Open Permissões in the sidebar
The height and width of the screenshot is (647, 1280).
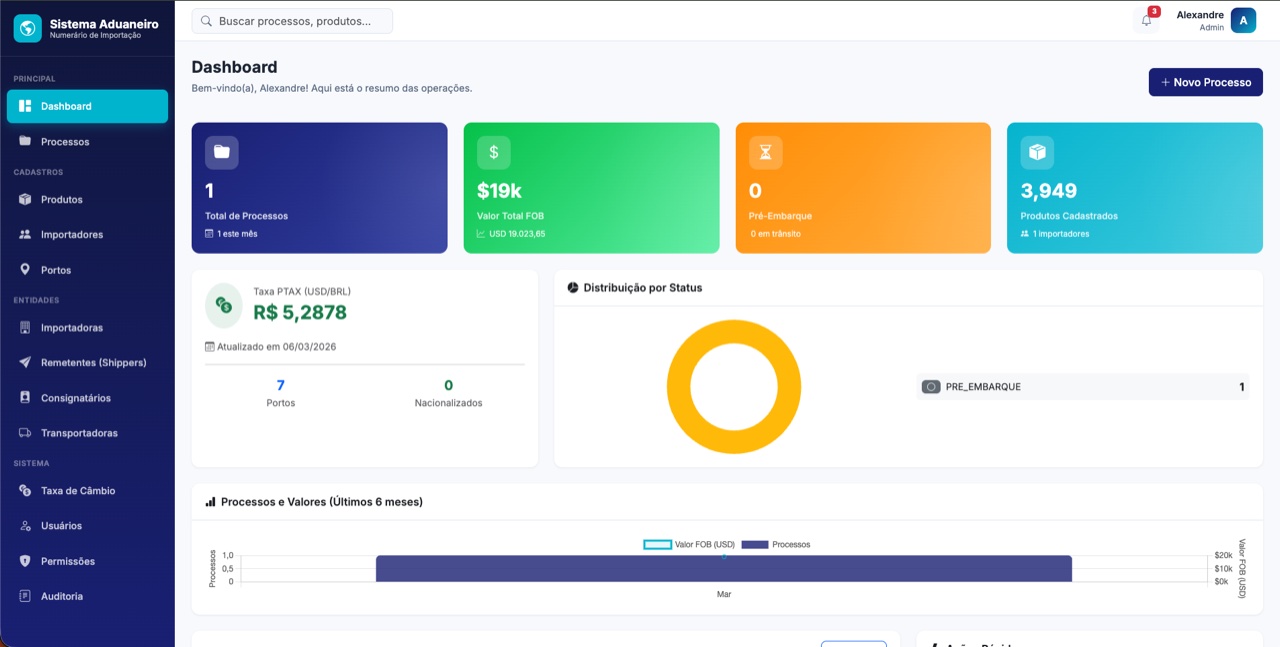pos(87,561)
